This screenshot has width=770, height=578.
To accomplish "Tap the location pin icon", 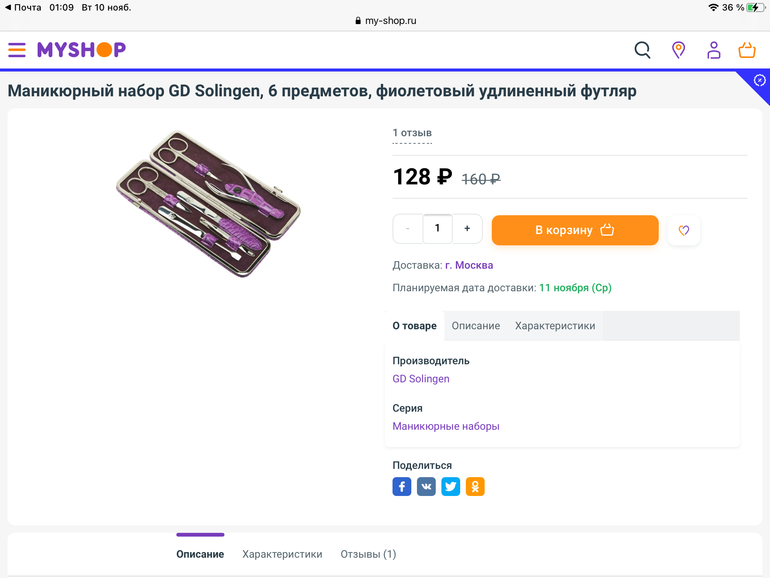I will [x=679, y=50].
